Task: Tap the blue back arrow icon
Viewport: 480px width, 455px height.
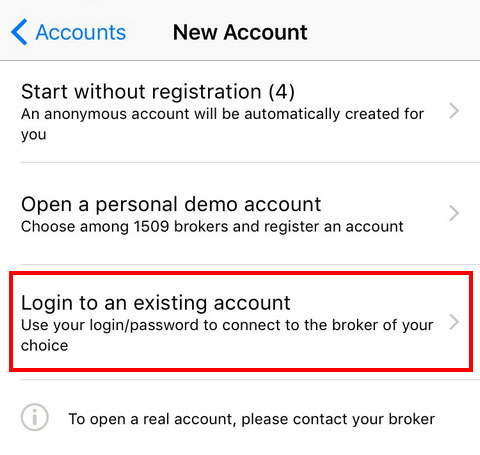Action: 19,32
